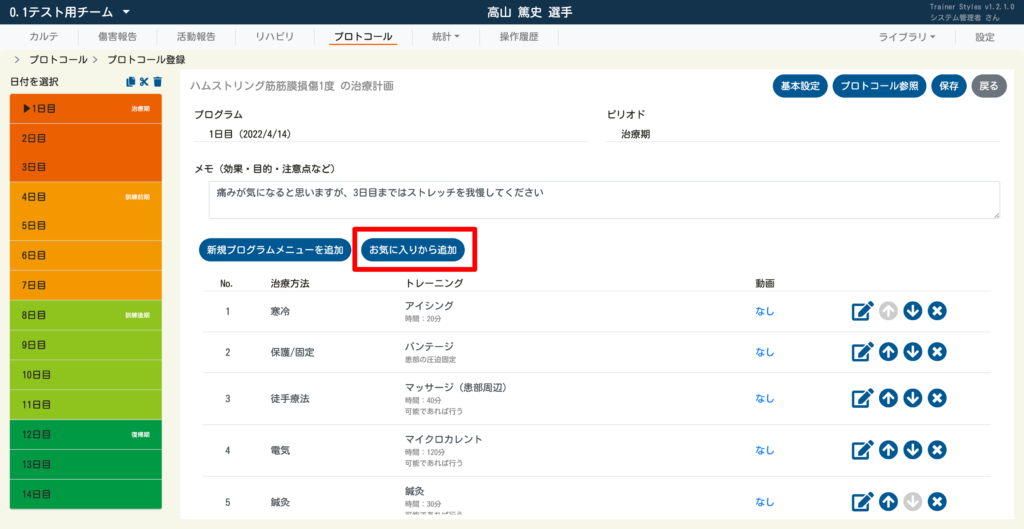Select day 9日目 in date list
Image resolution: width=1024 pixels, height=529 pixels.
[x=86, y=345]
